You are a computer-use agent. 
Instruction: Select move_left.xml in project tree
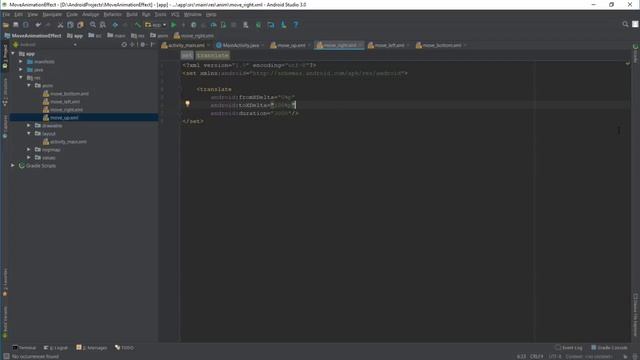62,102
